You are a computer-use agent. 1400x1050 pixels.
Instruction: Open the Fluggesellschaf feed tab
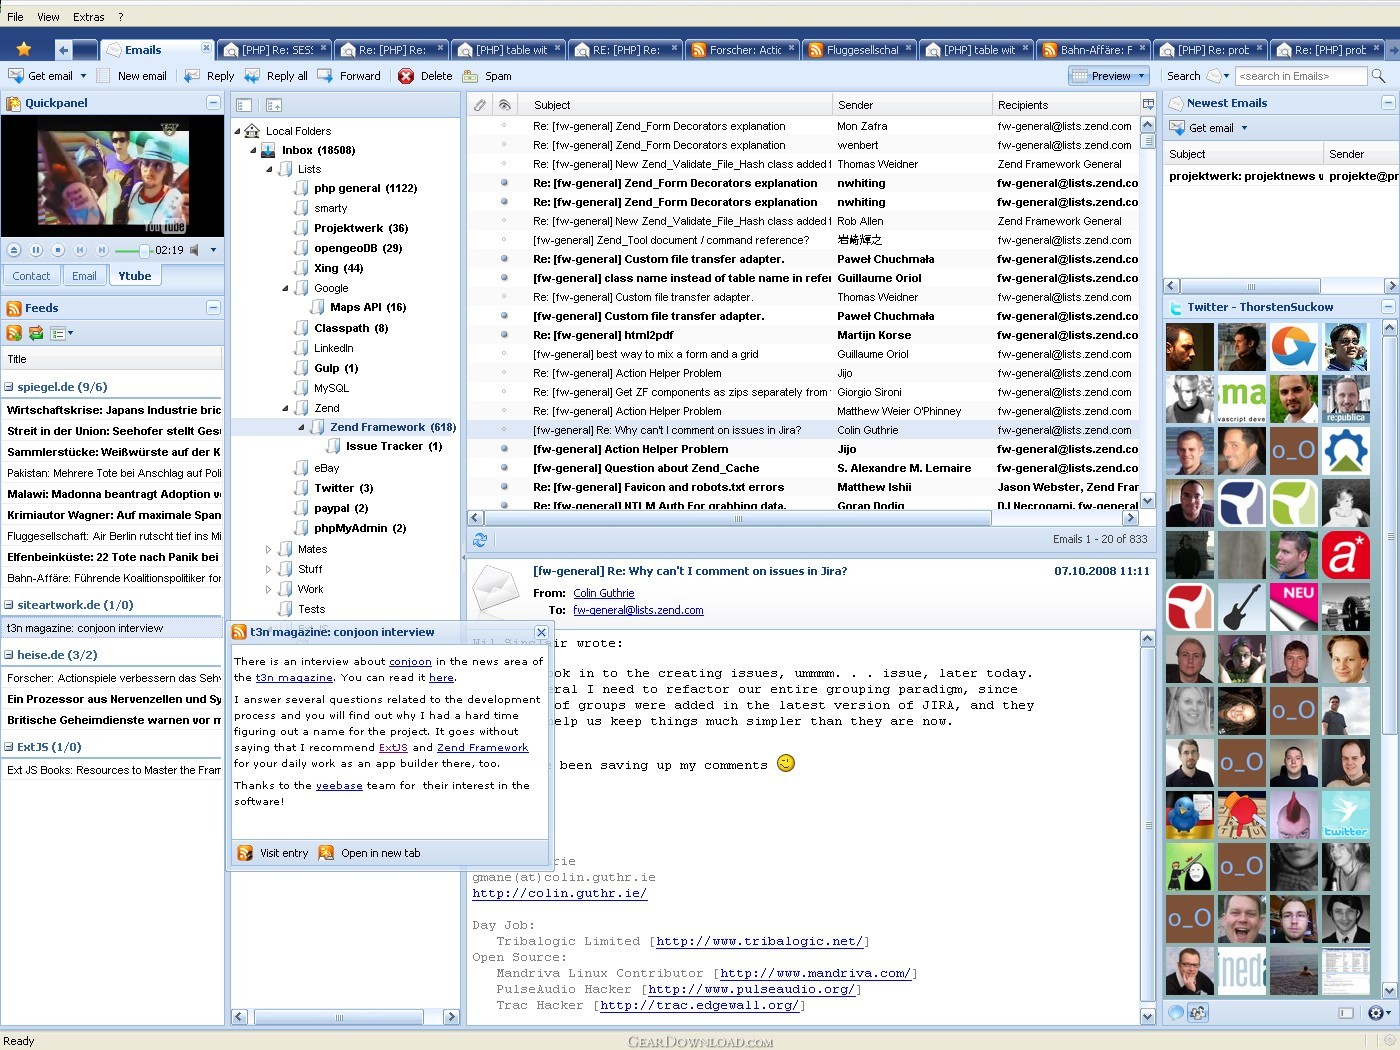861,49
